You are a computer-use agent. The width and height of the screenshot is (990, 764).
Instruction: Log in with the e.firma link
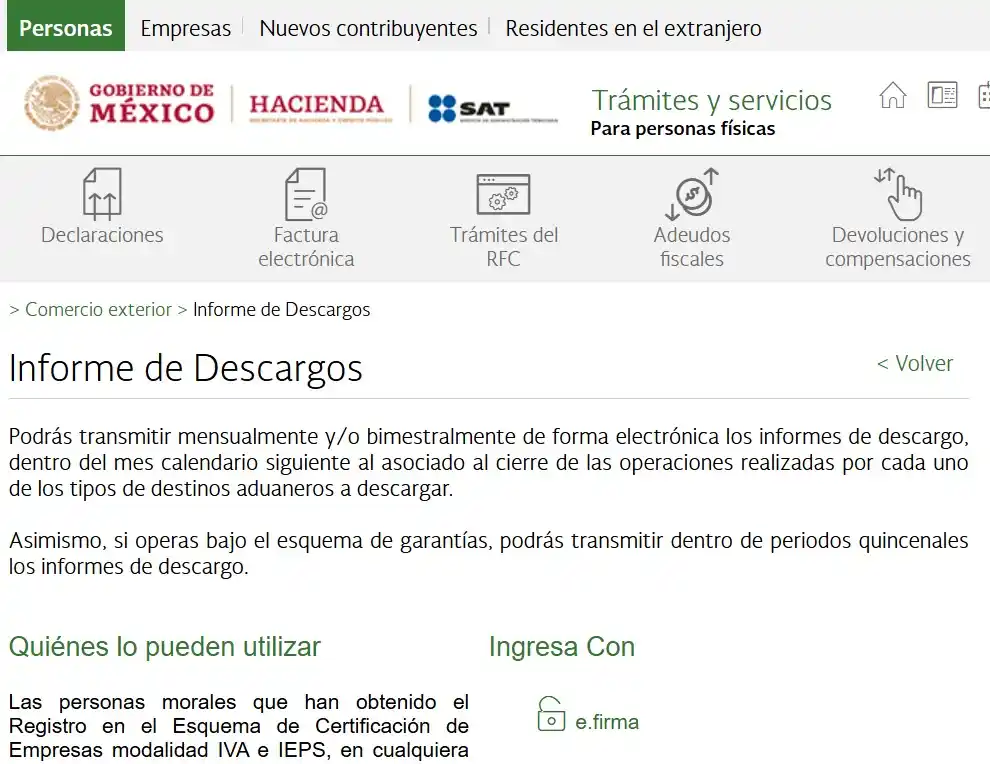point(607,722)
